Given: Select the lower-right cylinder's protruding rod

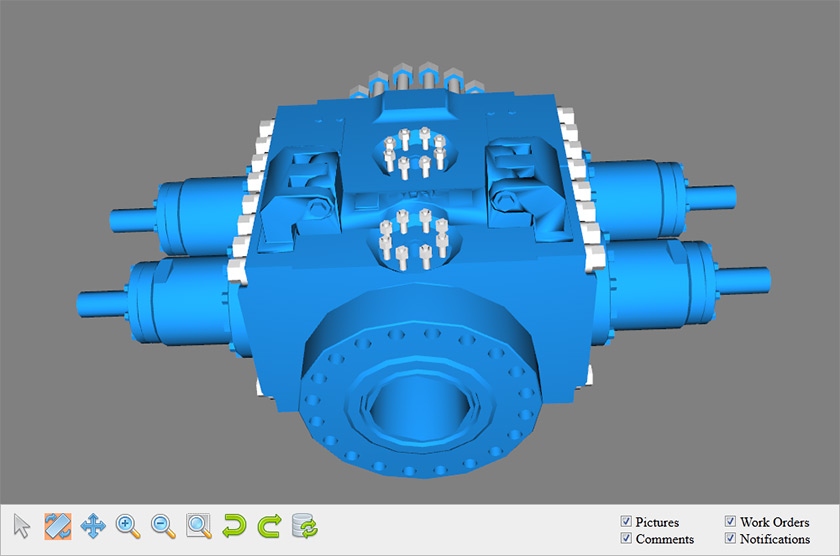Looking at the screenshot, I should [742, 281].
